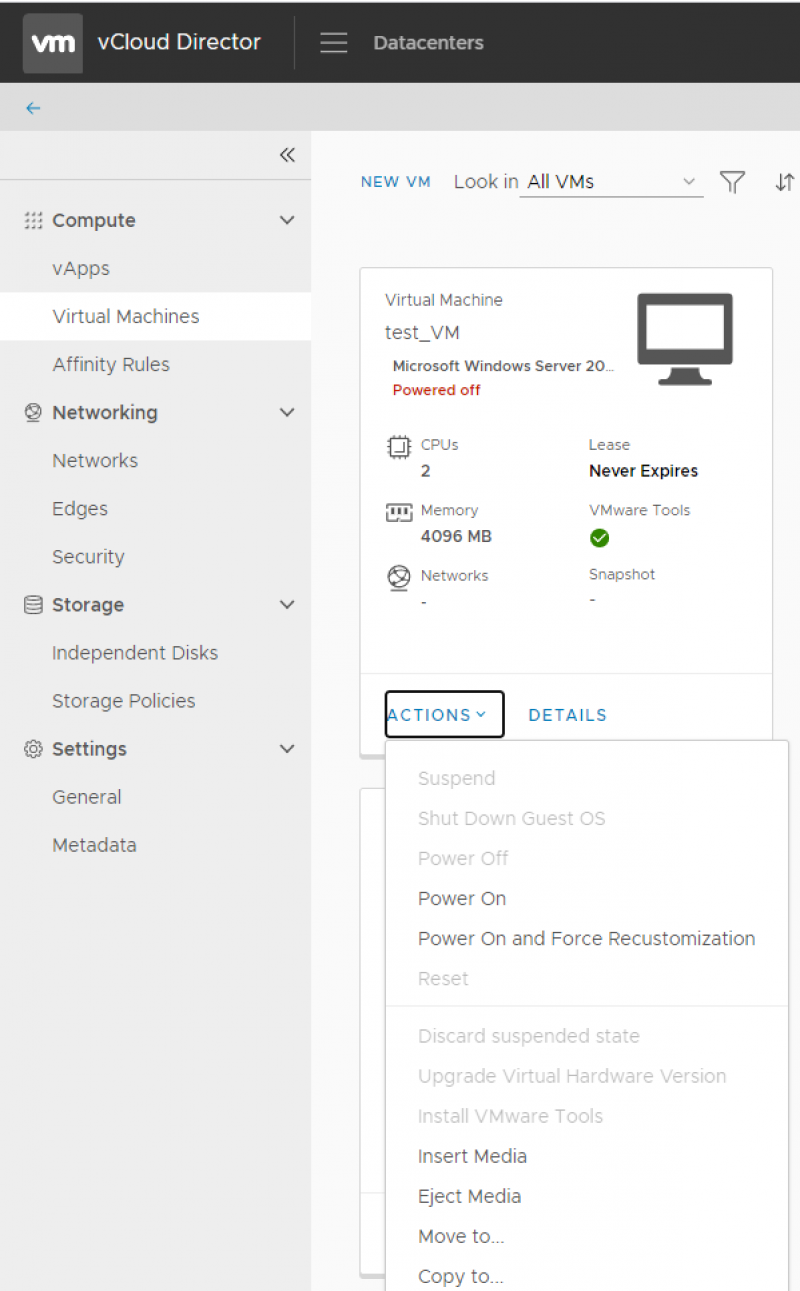Click the test_VM name

[x=422, y=332]
